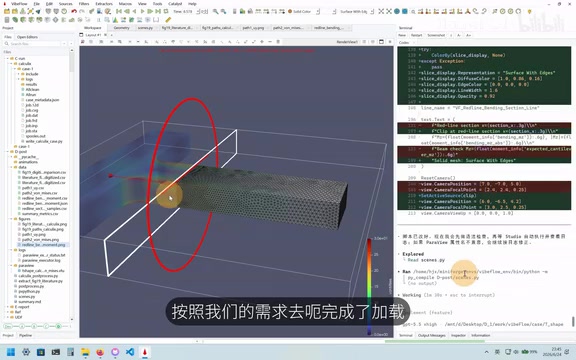This screenshot has width=576, height=360.
Task: Jump to first animation frame
Action: [x=119, y=11]
